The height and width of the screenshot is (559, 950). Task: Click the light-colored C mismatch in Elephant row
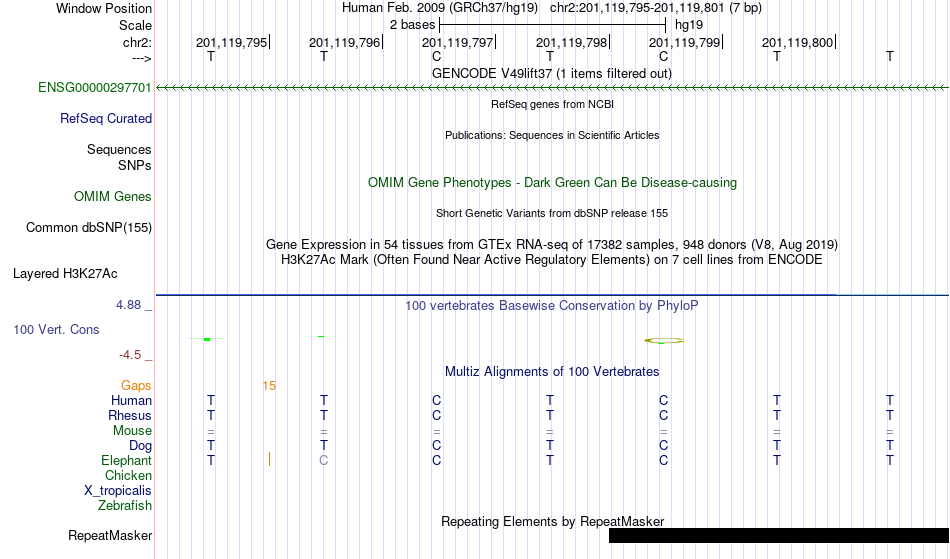point(324,461)
